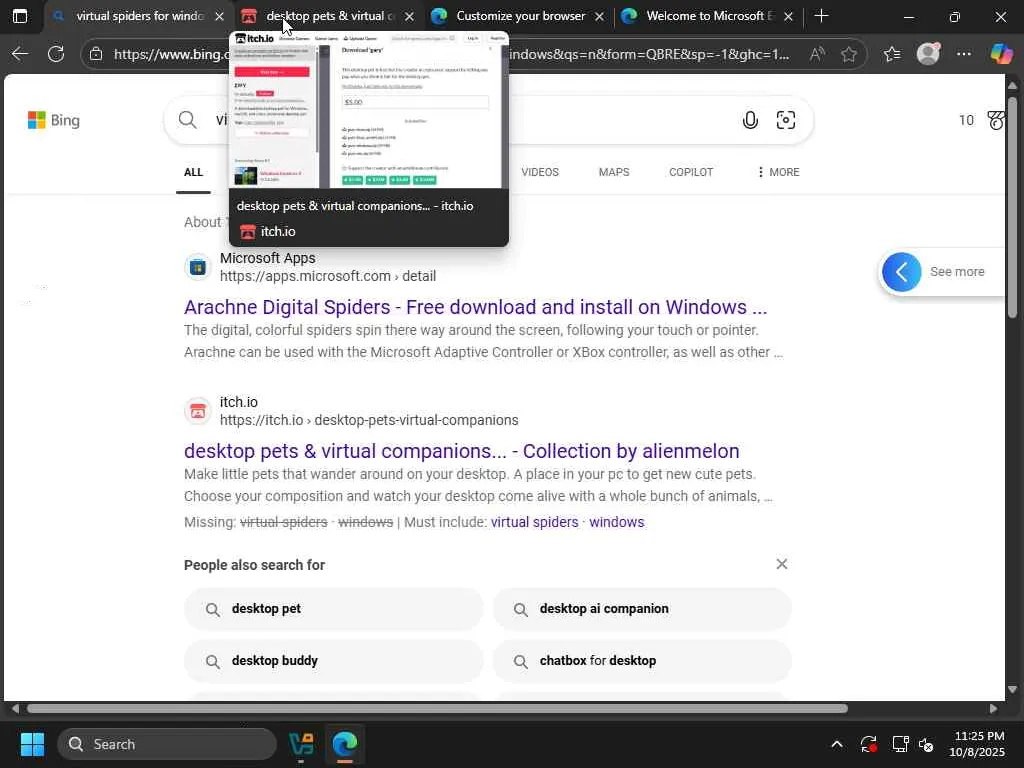This screenshot has height=768, width=1024.
Task: Open the network status tray icon
Action: 900,744
